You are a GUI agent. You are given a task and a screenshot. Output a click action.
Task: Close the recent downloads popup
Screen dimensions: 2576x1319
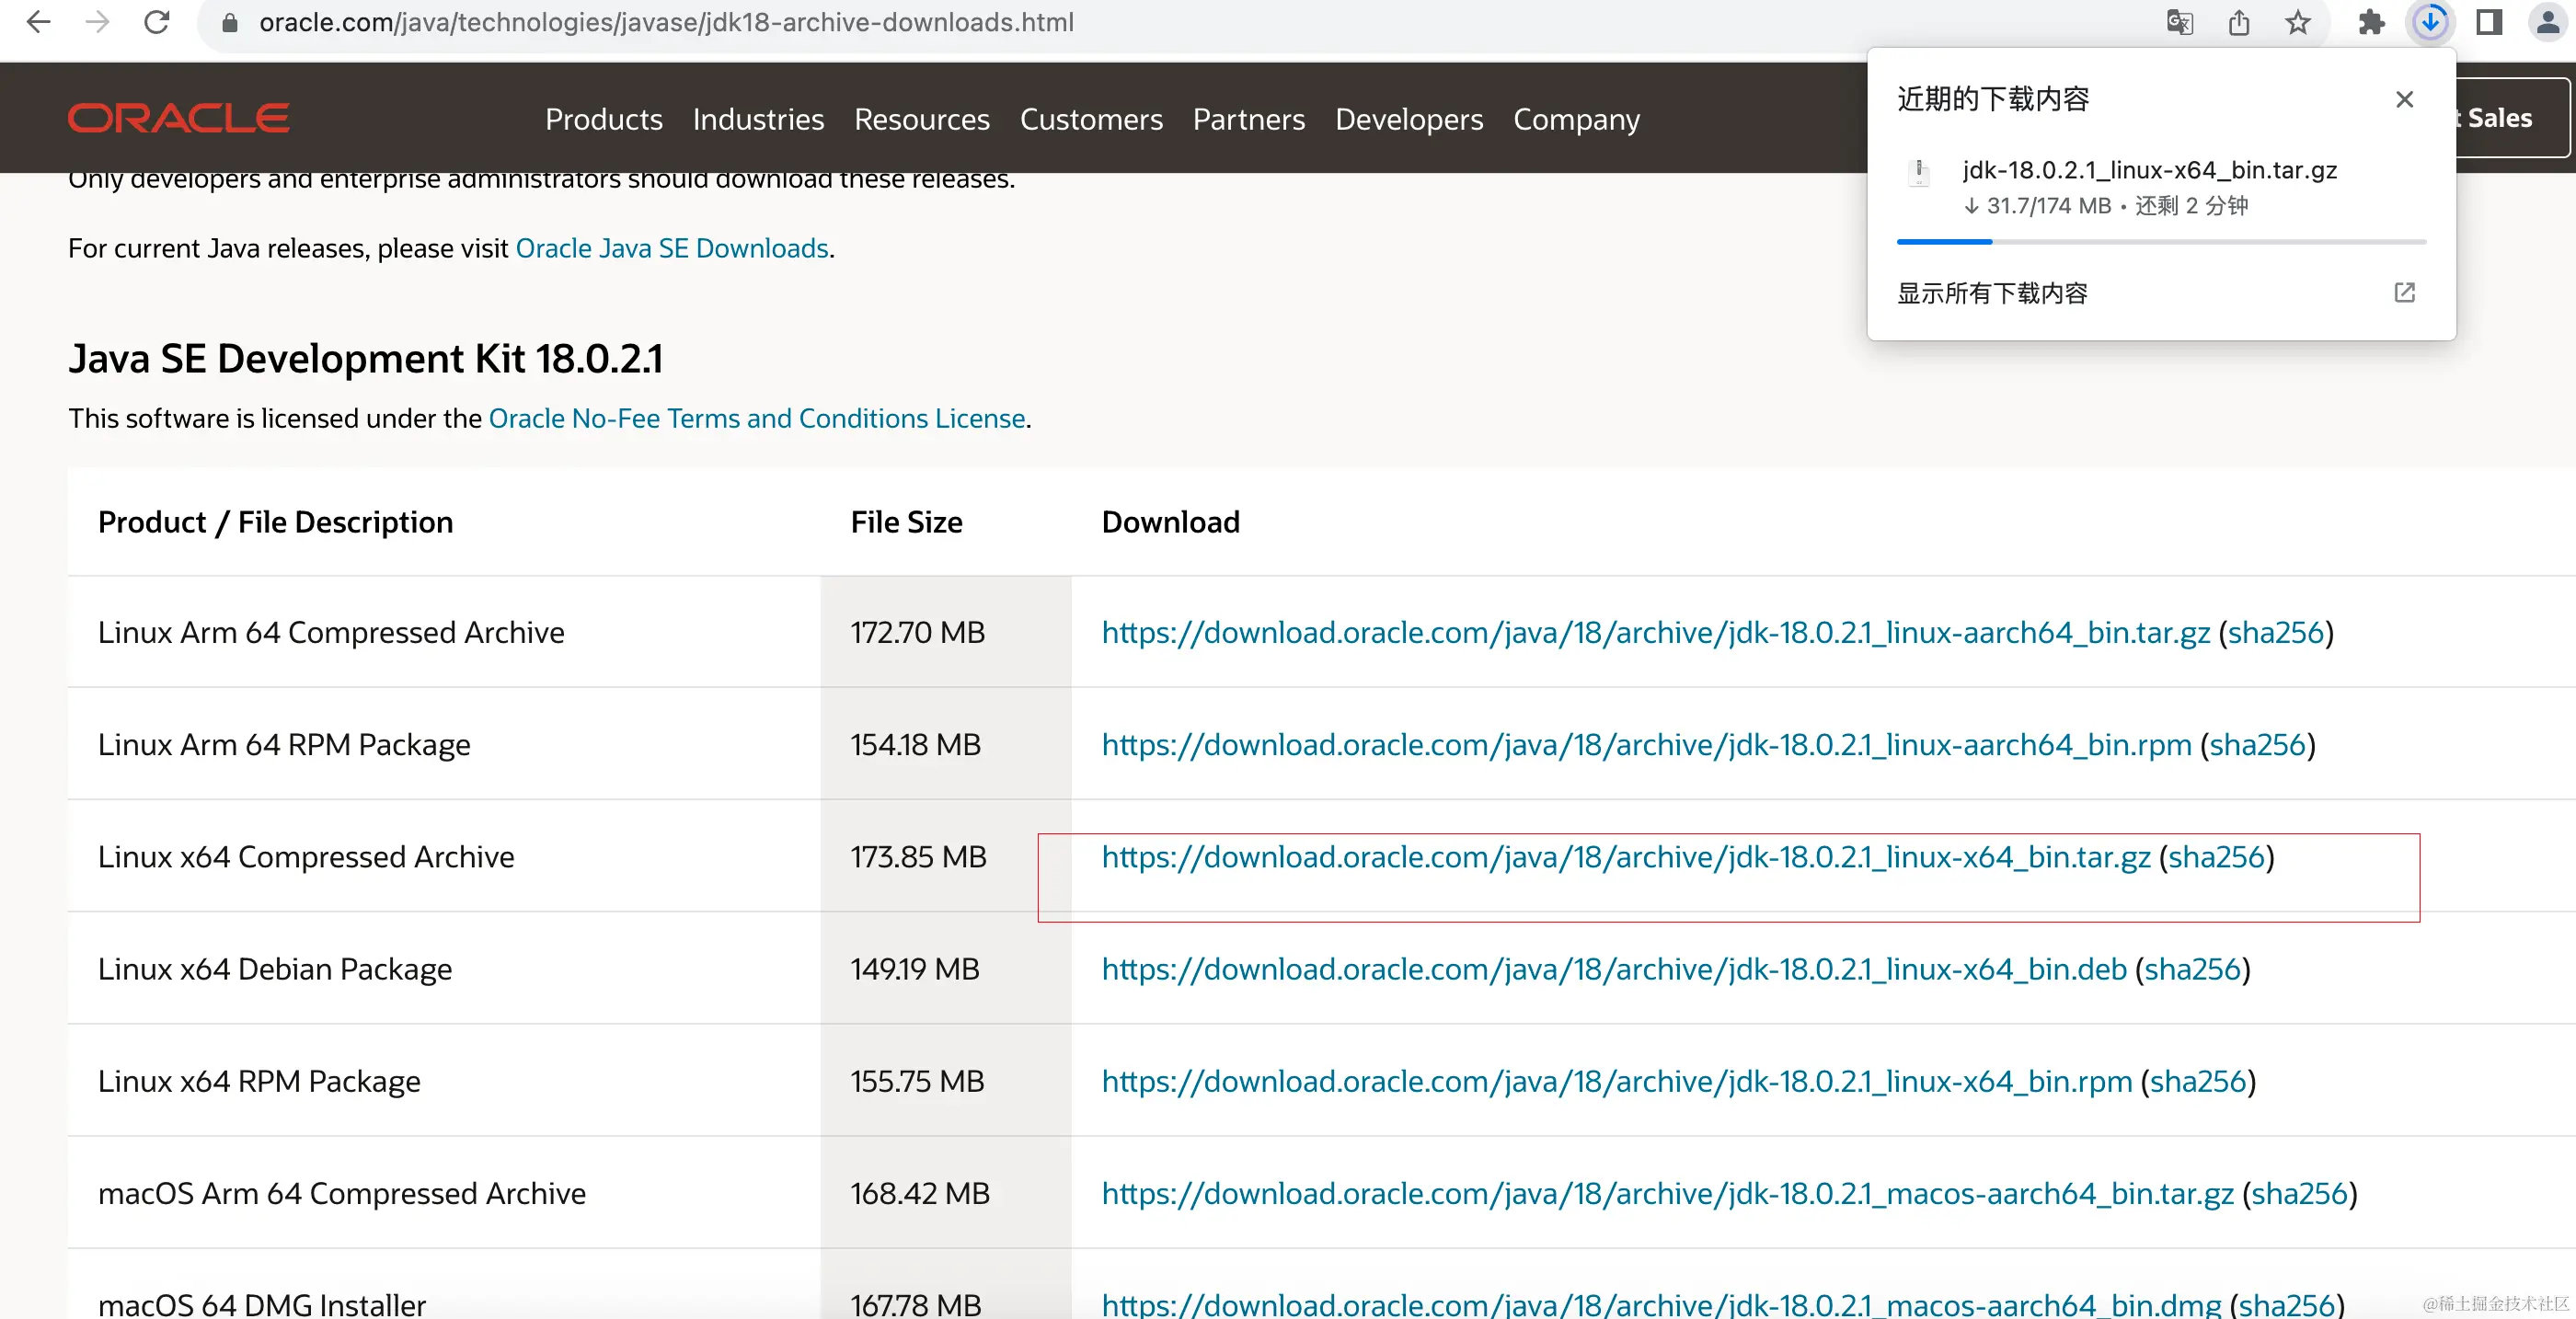tap(2404, 99)
